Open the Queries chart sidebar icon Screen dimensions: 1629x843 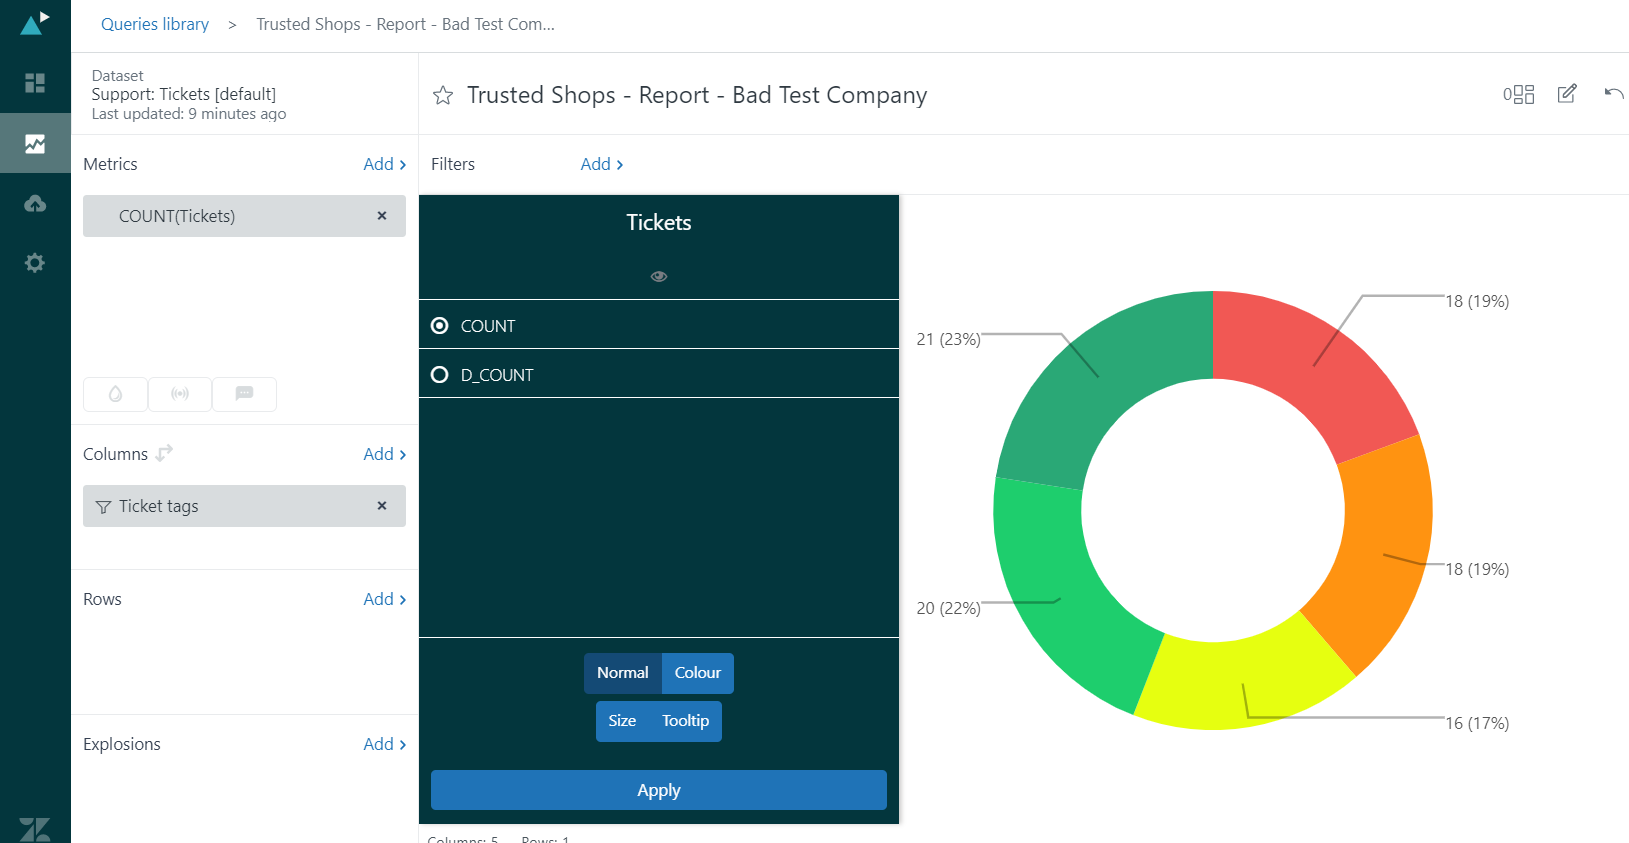(35, 143)
